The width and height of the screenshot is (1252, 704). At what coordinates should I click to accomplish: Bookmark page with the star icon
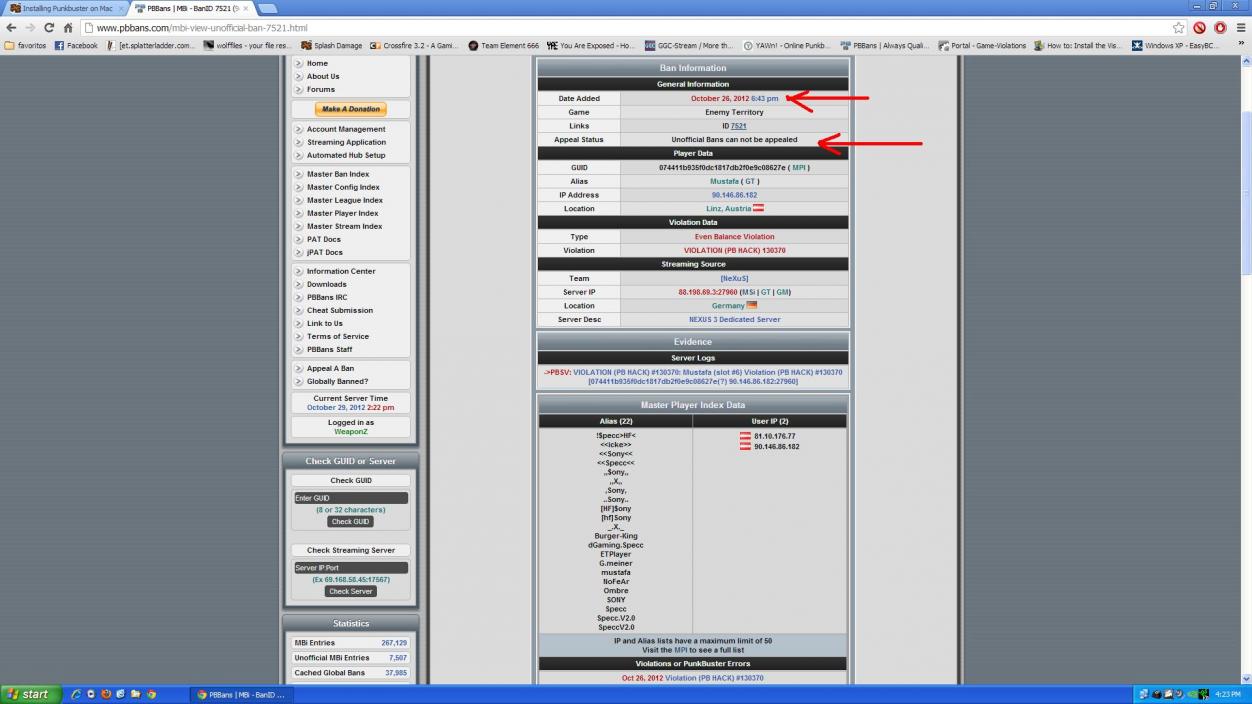[x=1179, y=28]
